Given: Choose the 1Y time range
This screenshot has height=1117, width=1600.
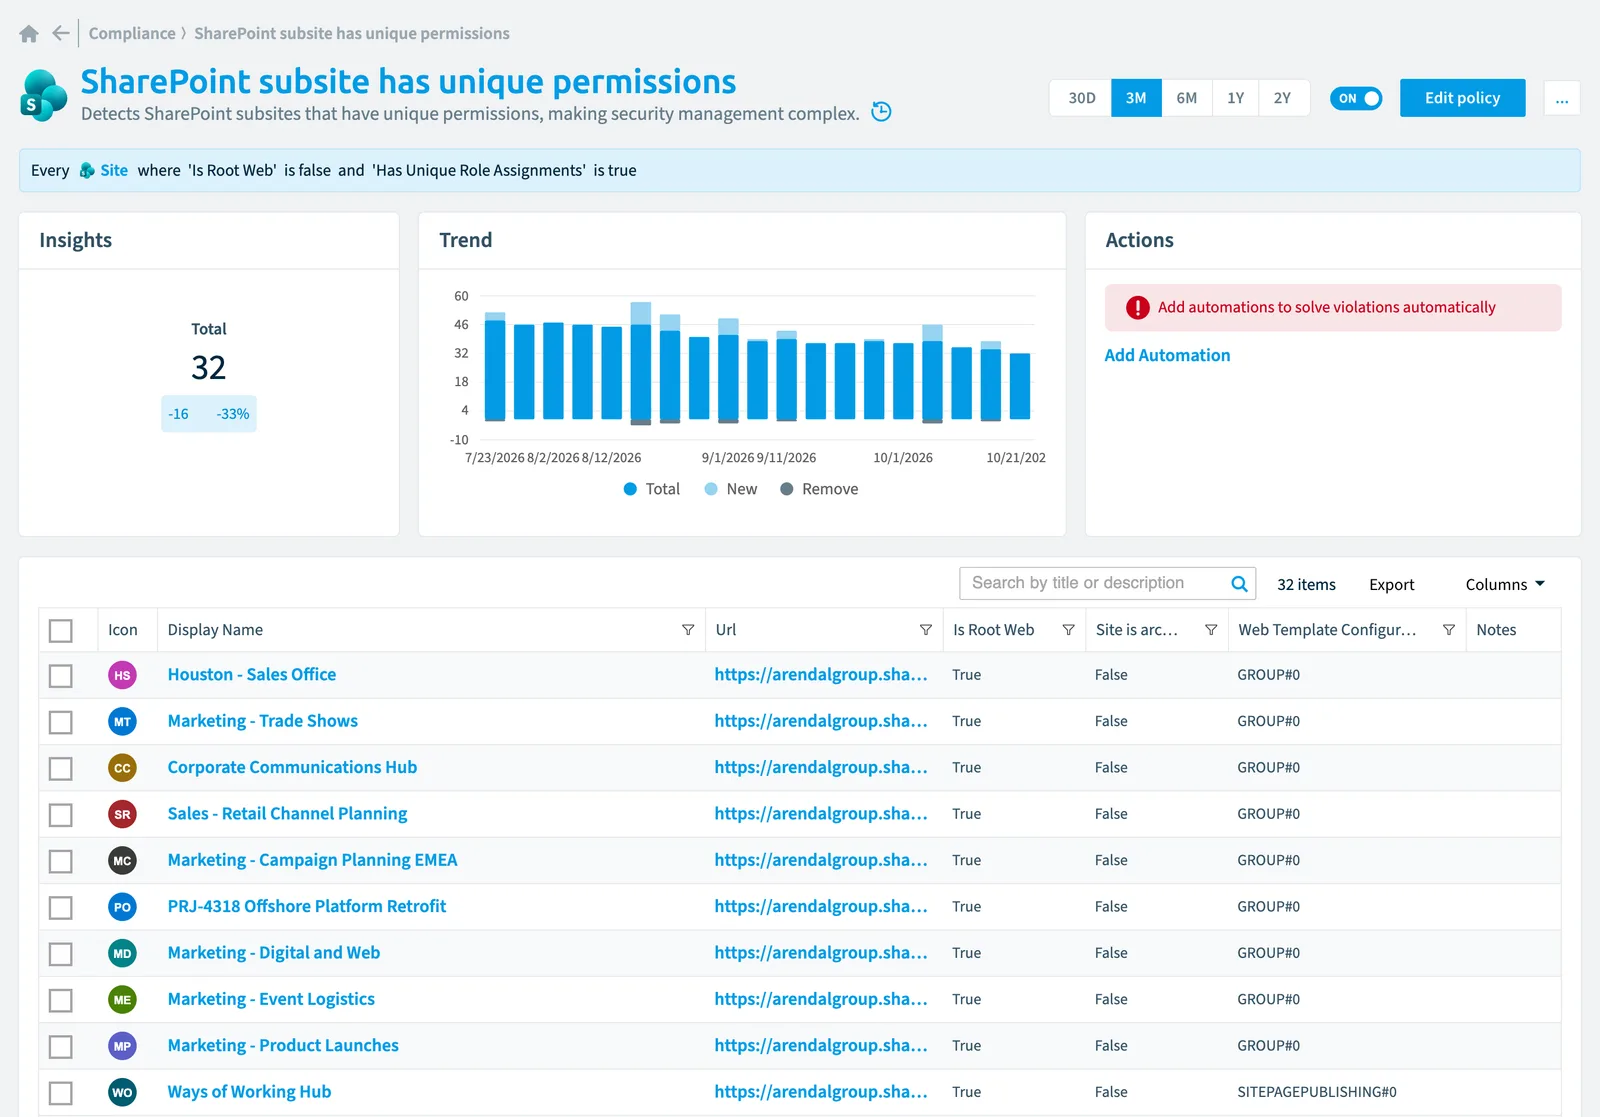Looking at the screenshot, I should tap(1235, 98).
